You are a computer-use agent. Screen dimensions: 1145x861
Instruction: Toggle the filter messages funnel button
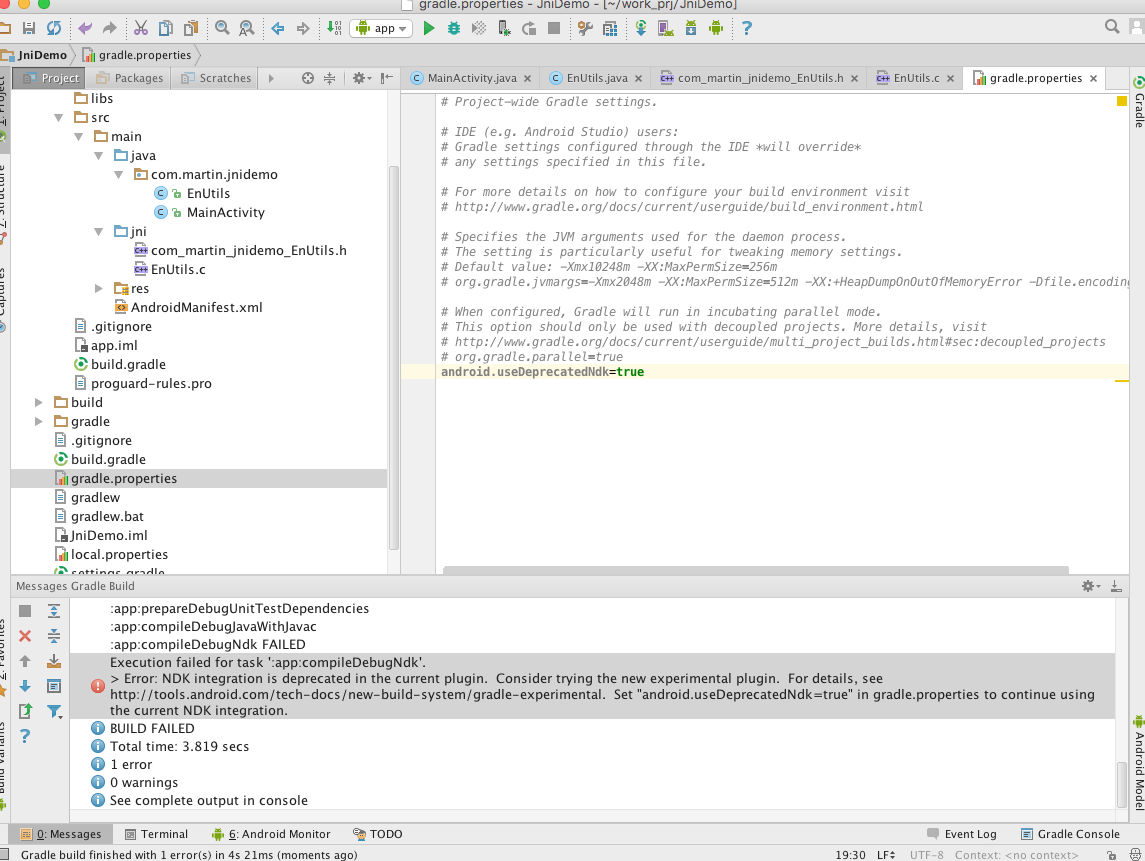[54, 712]
